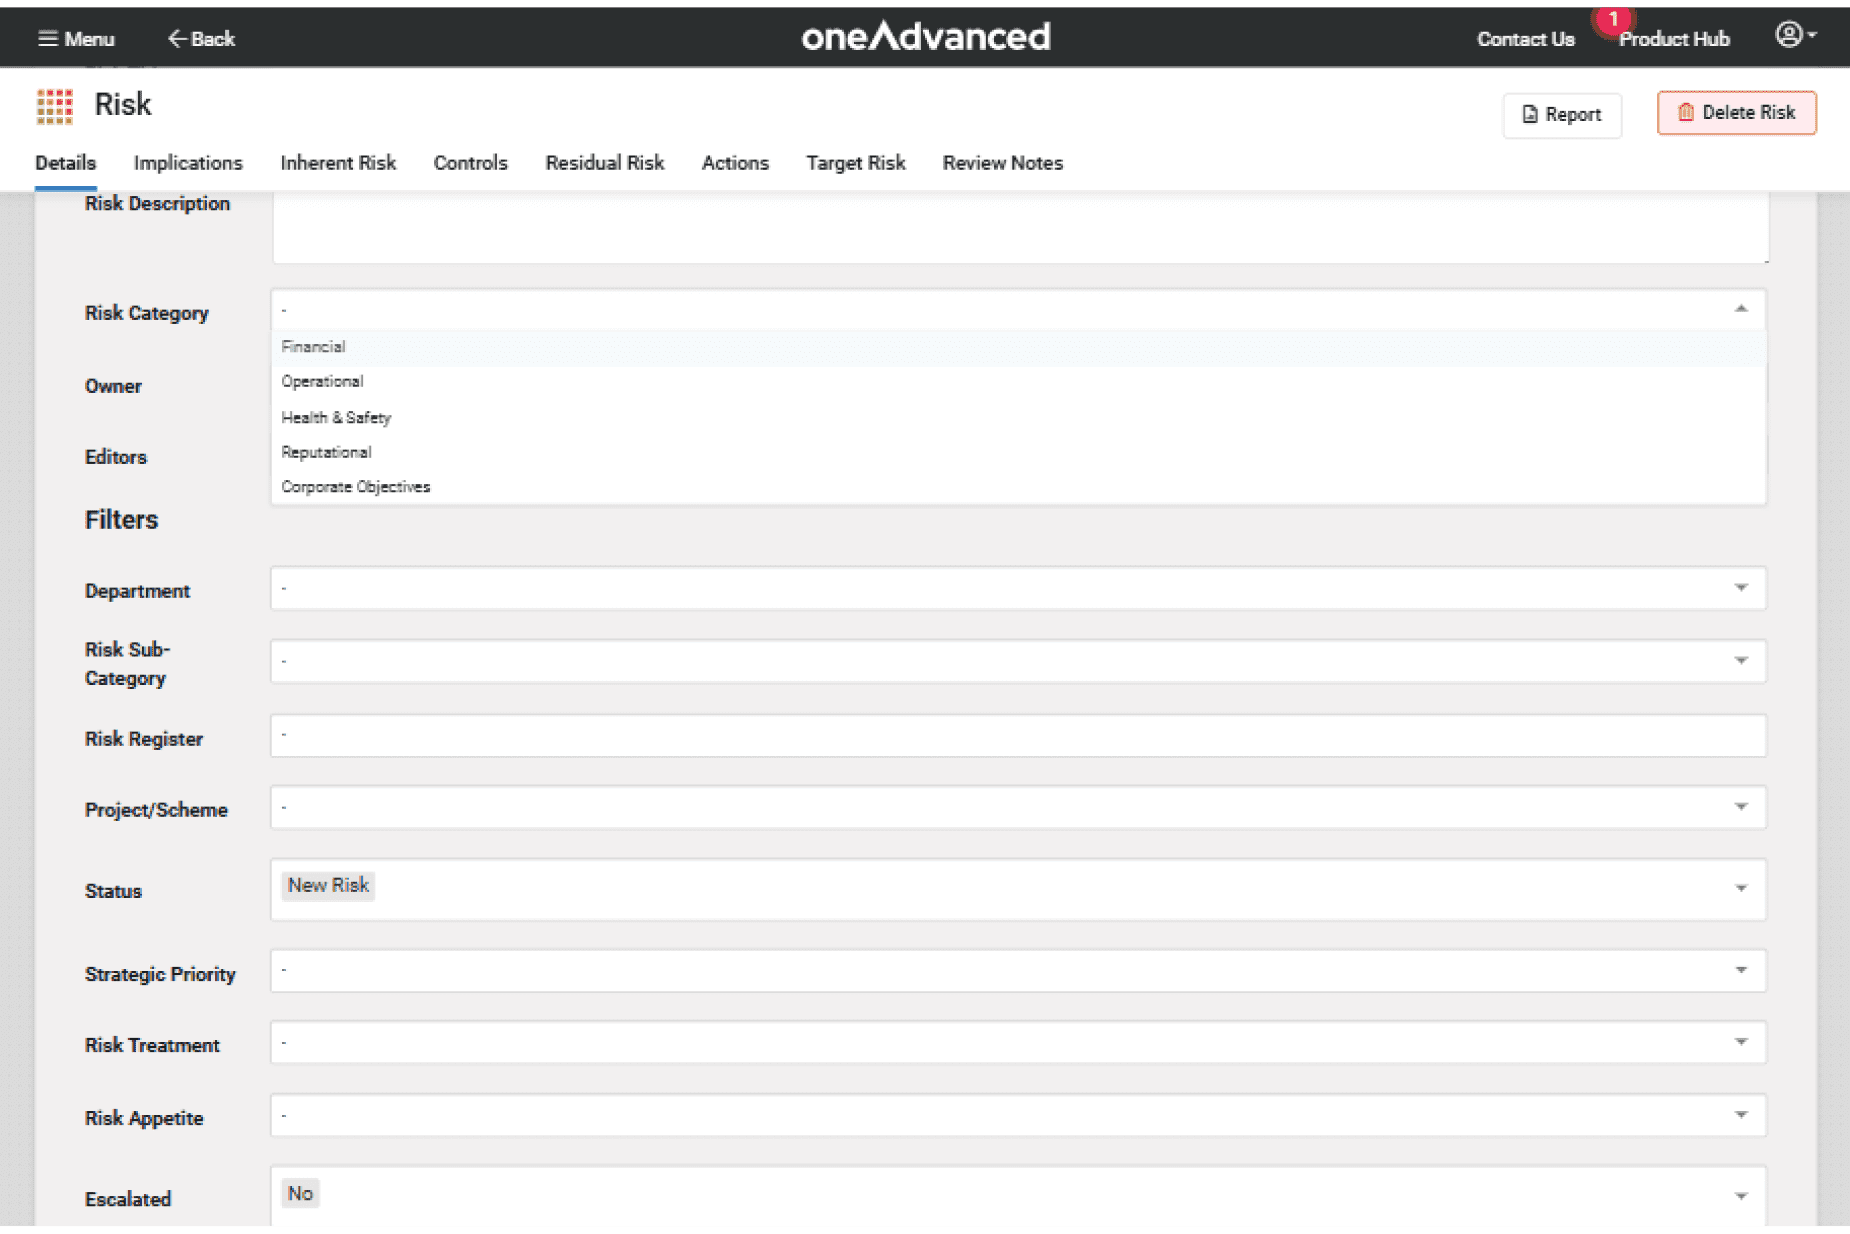This screenshot has height=1234, width=1850.
Task: Generate a Report using the Report button
Action: pos(1561,115)
